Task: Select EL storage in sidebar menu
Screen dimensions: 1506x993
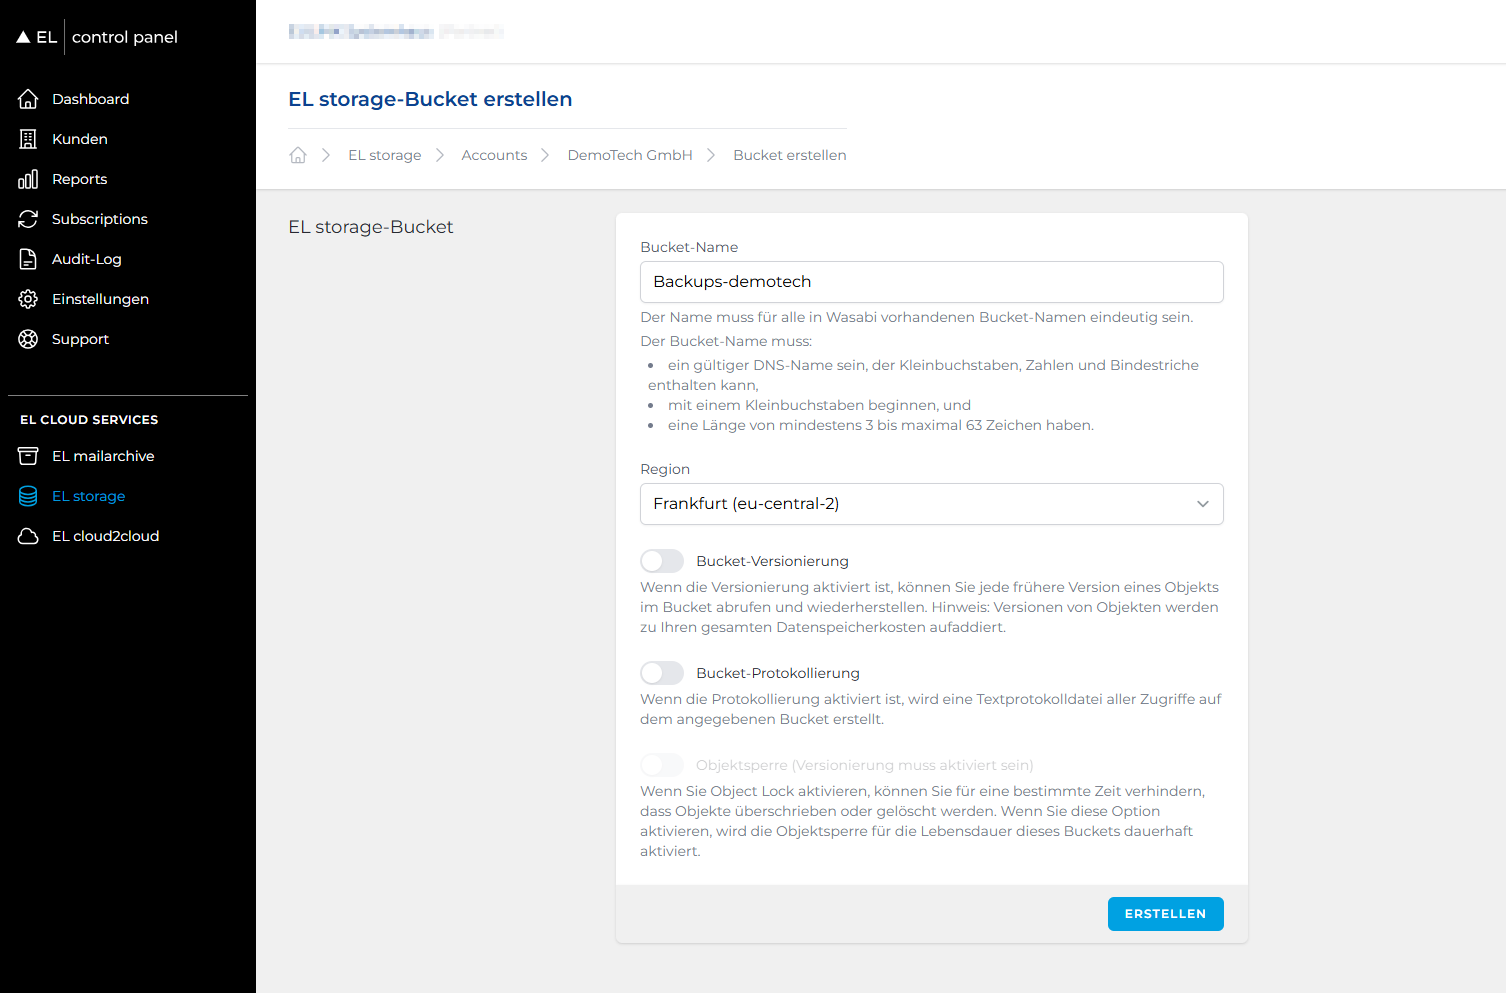Action: [x=88, y=496]
